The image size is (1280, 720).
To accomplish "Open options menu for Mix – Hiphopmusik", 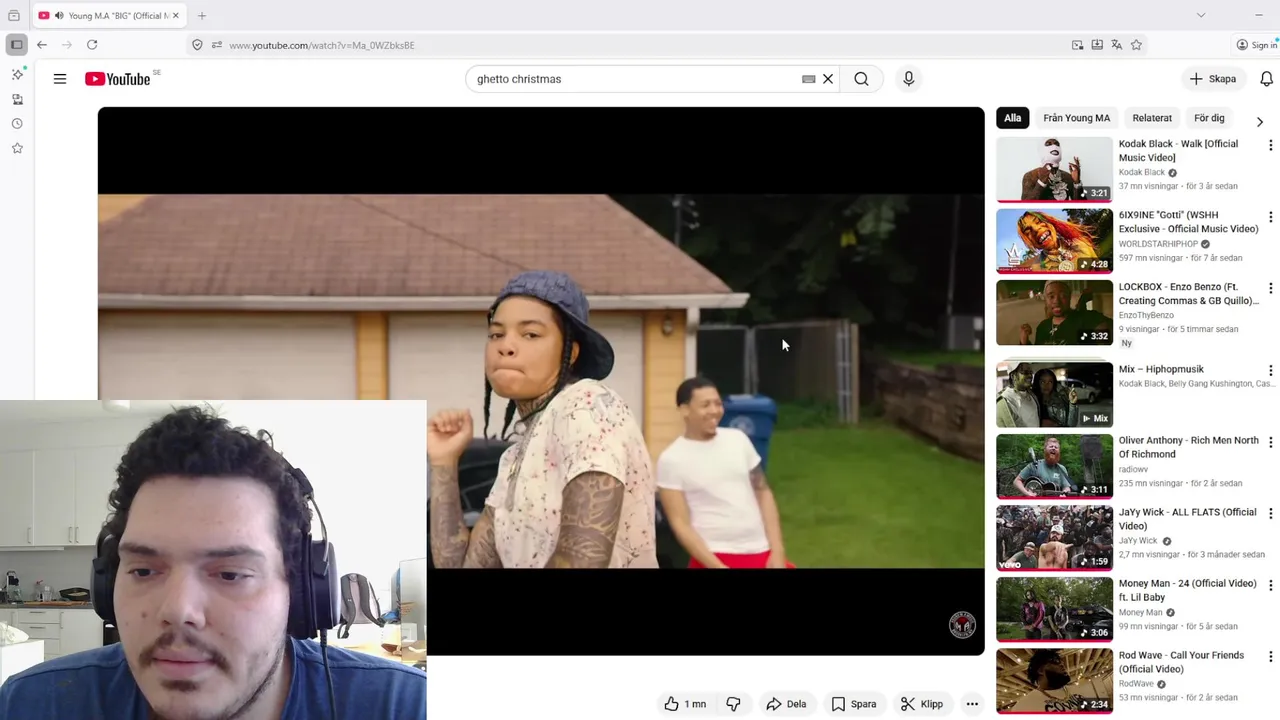I will [1270, 371].
